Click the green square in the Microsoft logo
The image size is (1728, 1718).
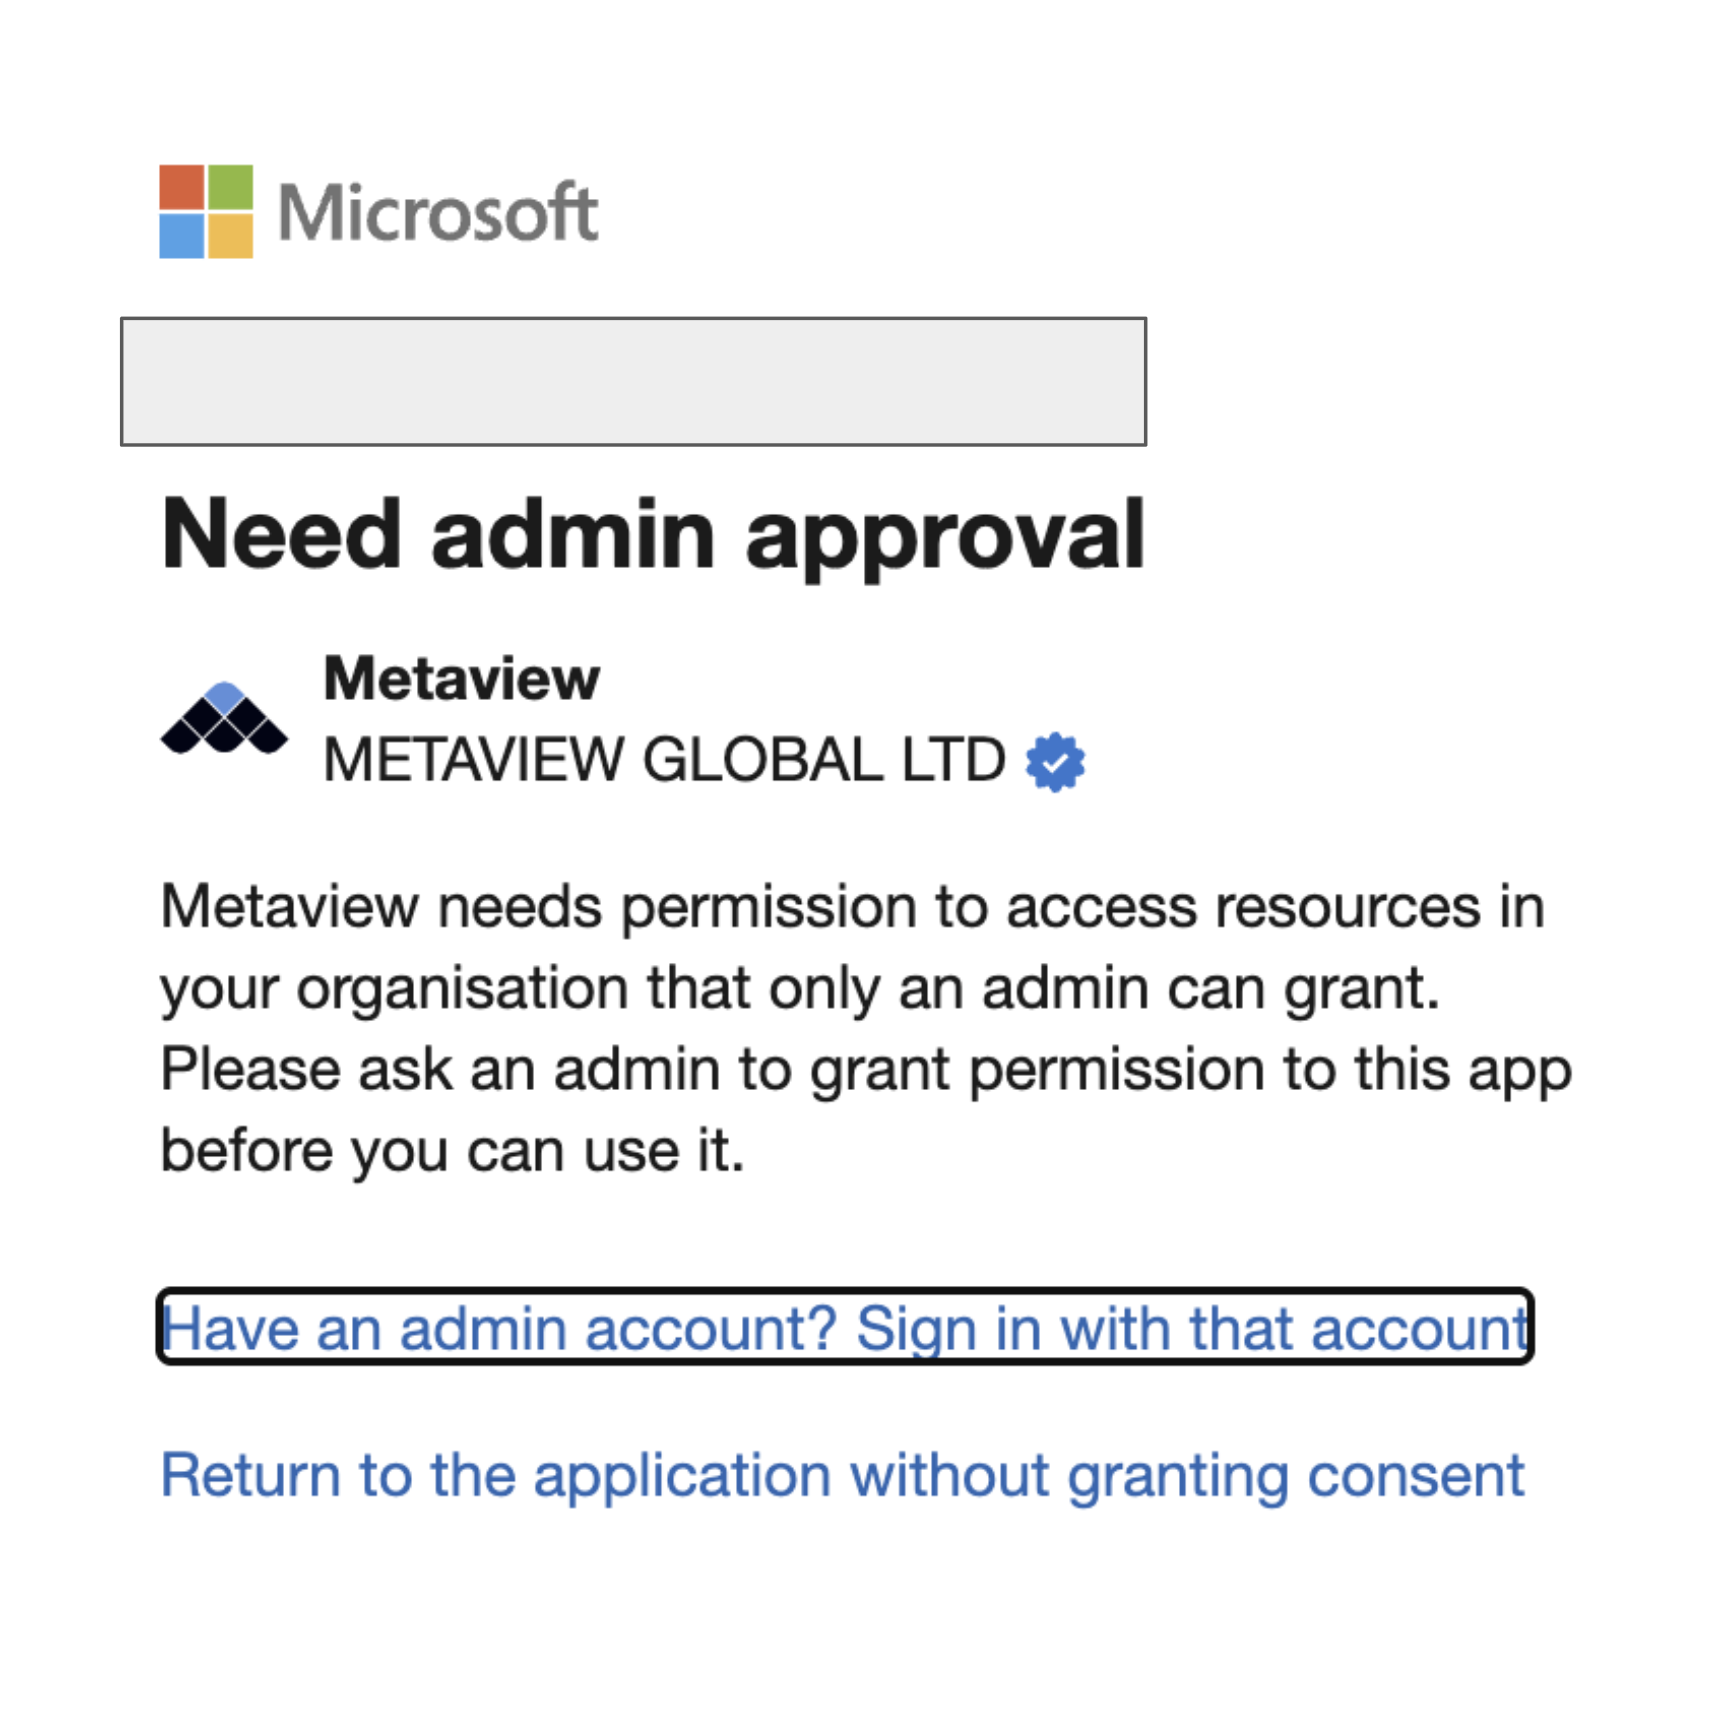[x=230, y=186]
